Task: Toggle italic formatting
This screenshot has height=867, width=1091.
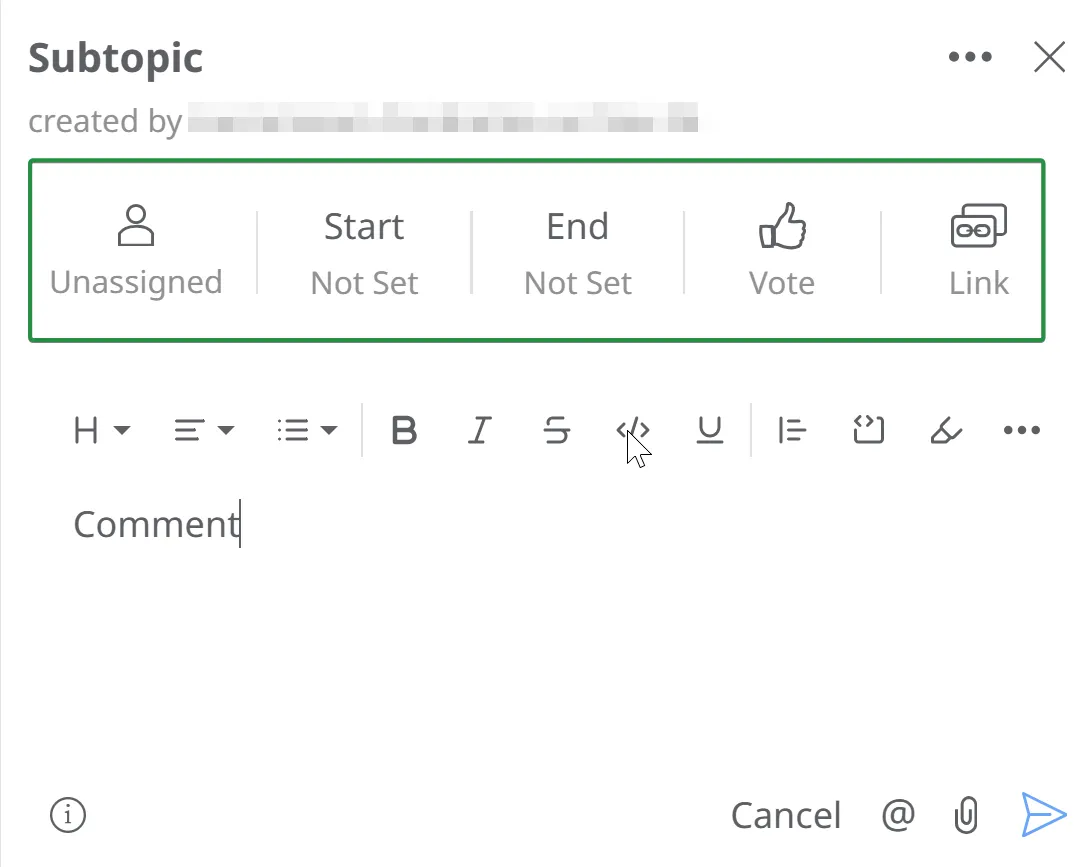Action: (x=480, y=431)
